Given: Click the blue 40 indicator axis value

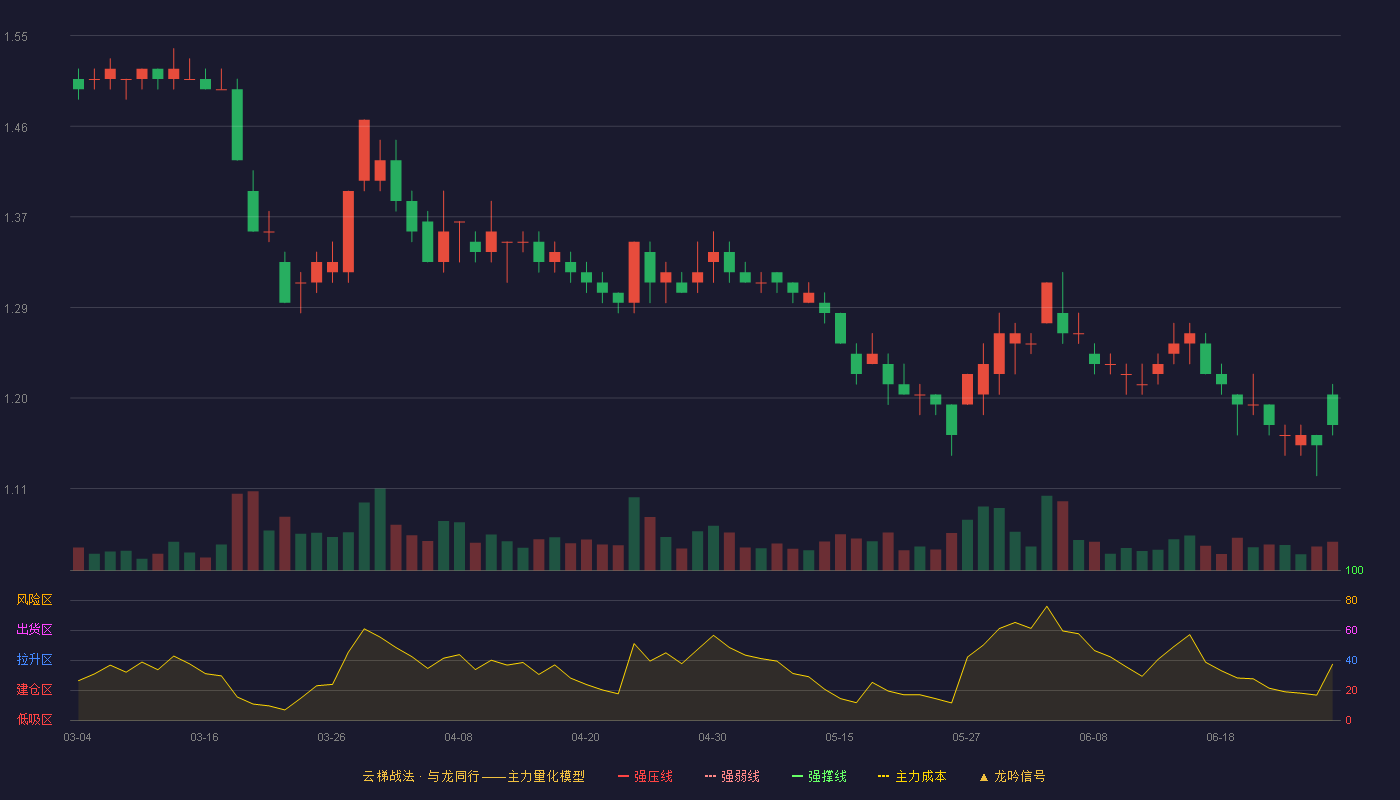Looking at the screenshot, I should point(1351,660).
